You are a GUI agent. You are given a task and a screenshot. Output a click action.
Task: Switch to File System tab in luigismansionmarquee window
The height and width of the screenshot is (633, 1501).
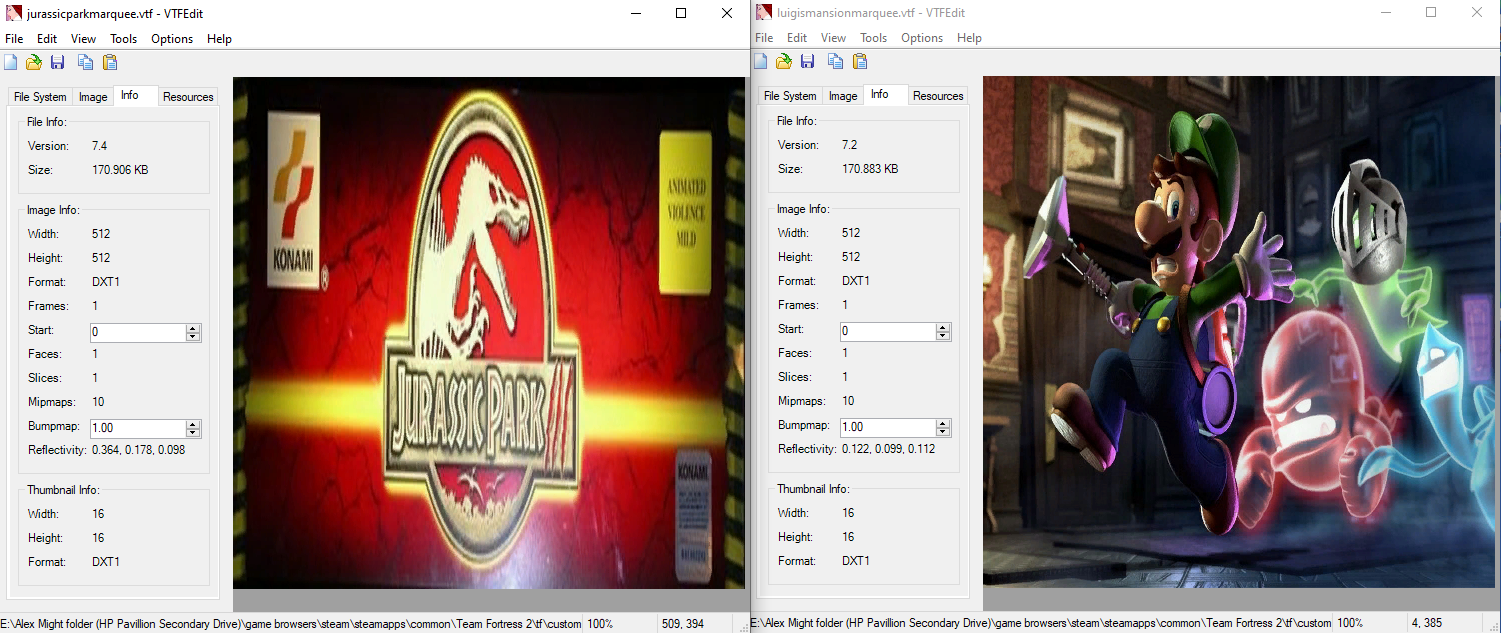pos(790,96)
